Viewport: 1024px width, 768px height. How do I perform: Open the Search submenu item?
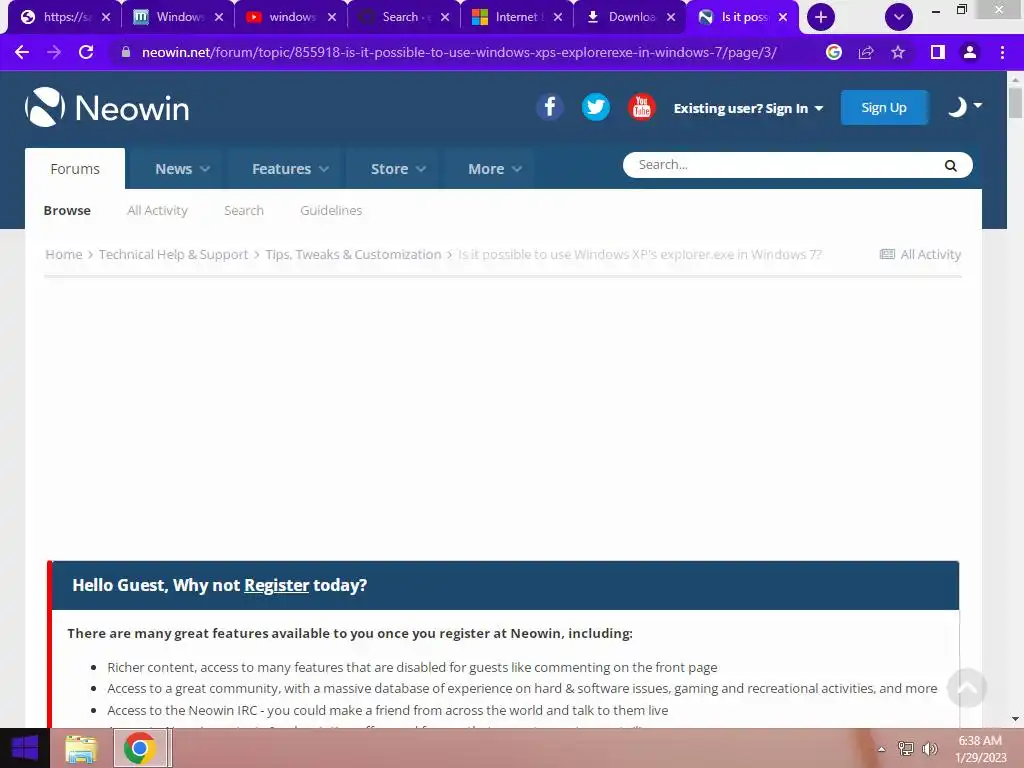coord(244,210)
